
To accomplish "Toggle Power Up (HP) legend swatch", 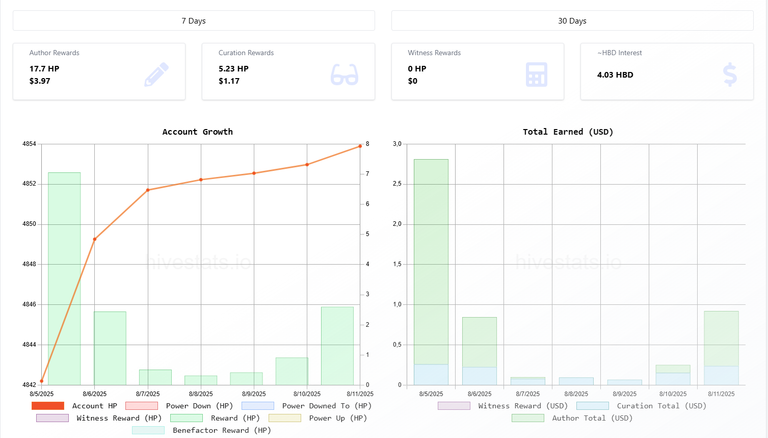I will point(285,418).
